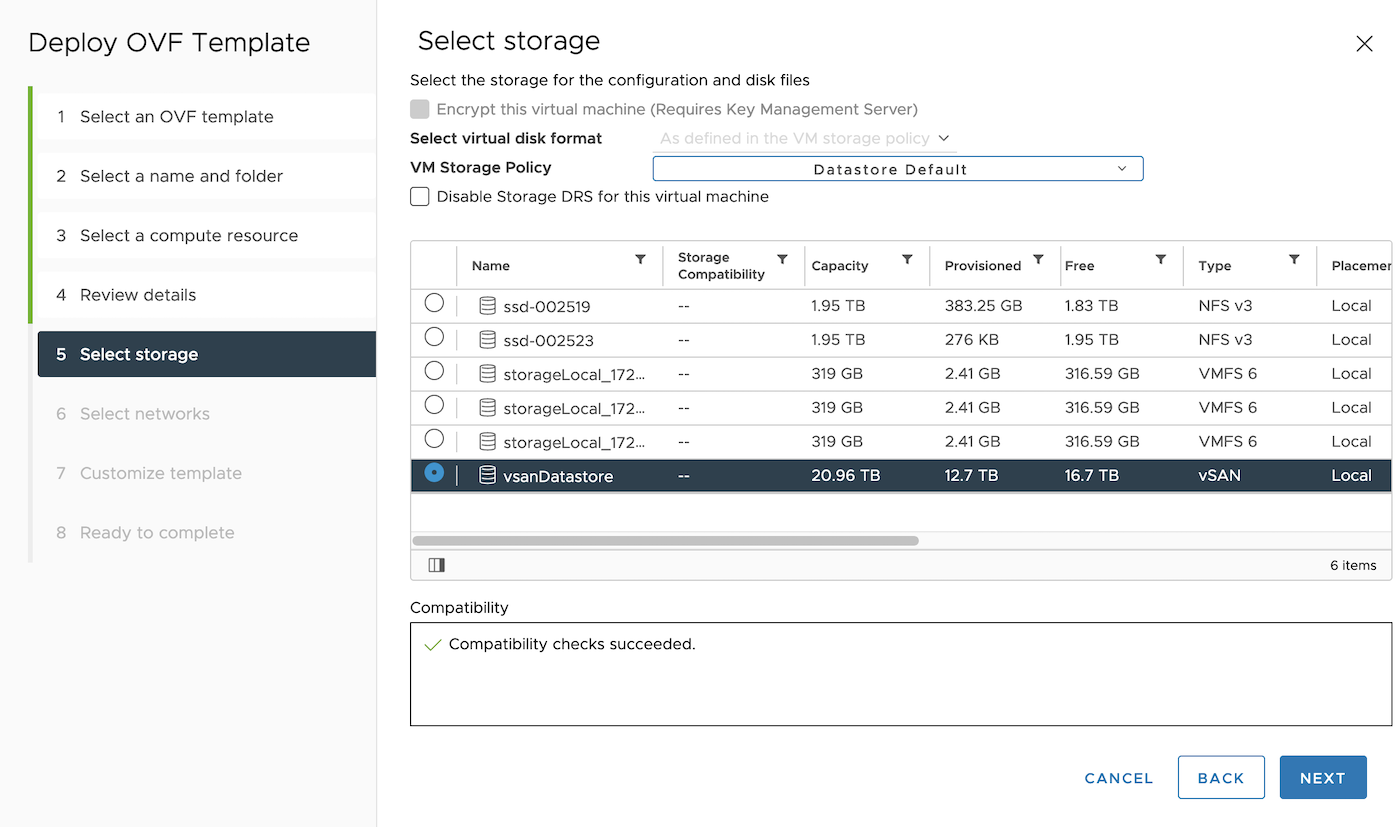Select the first storageLocal_172 datastore
This screenshot has height=827, width=1395.
click(433, 373)
